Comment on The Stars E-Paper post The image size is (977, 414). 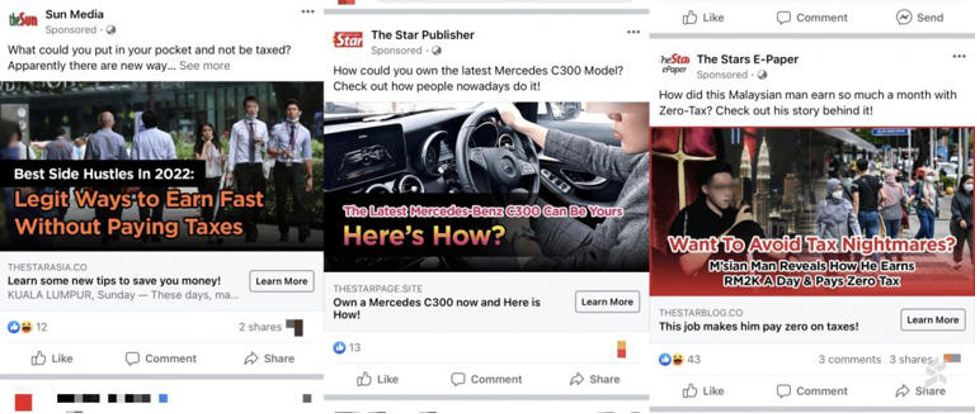tap(812, 391)
